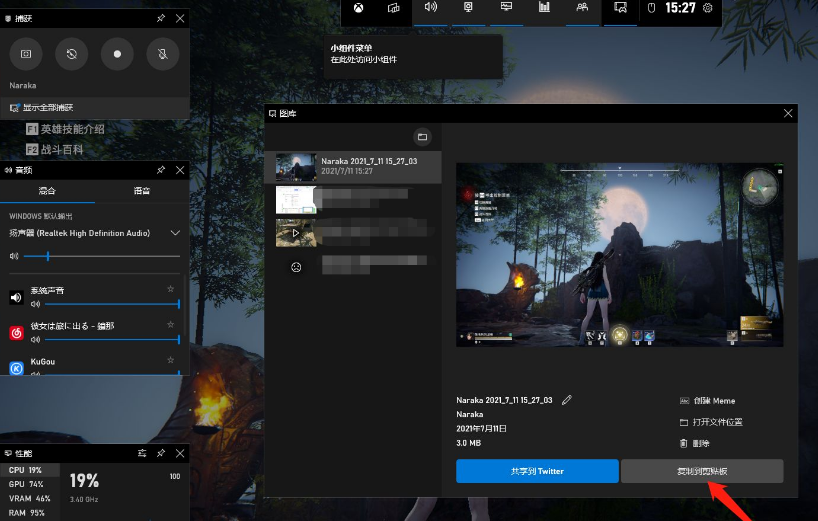The height and width of the screenshot is (521, 818).
Task: Pin the Capture widget
Action: (x=161, y=18)
